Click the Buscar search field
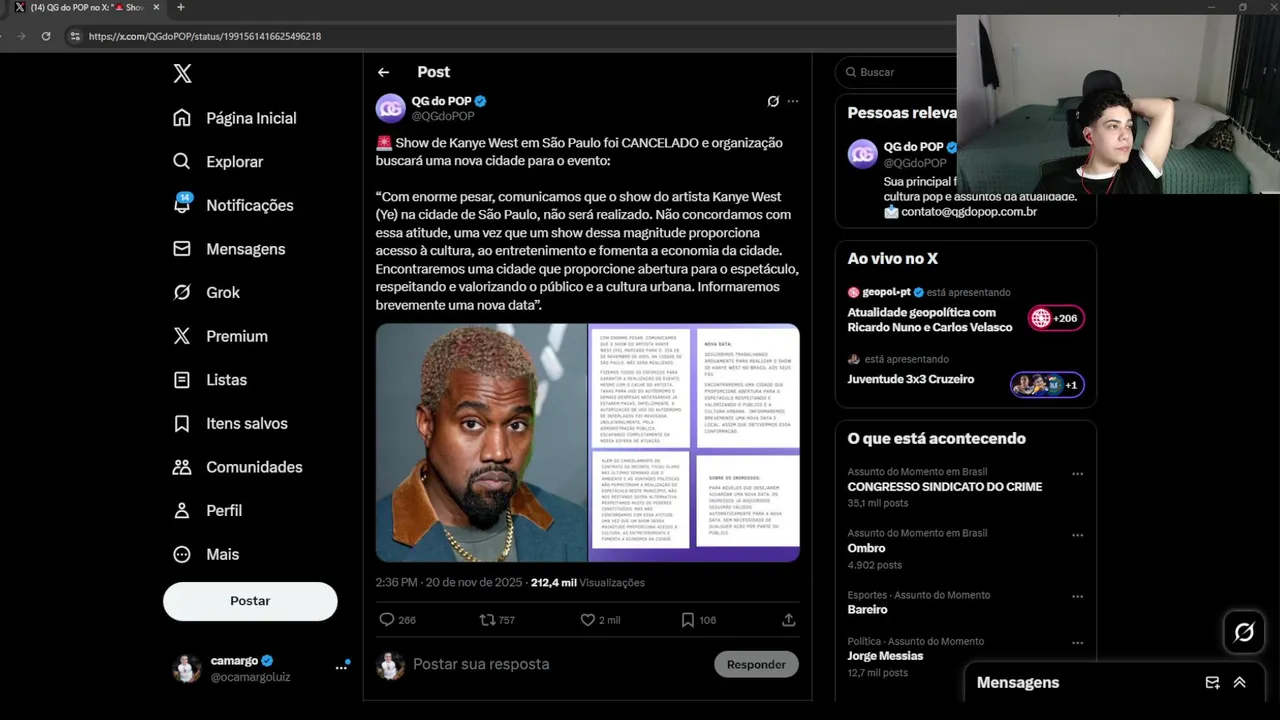Image resolution: width=1280 pixels, height=720 pixels. point(897,72)
